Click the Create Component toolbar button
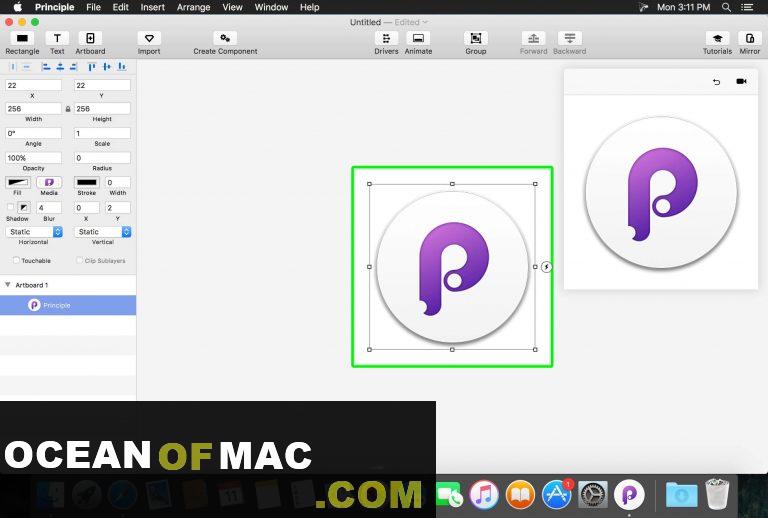The width and height of the screenshot is (768, 518). click(225, 39)
